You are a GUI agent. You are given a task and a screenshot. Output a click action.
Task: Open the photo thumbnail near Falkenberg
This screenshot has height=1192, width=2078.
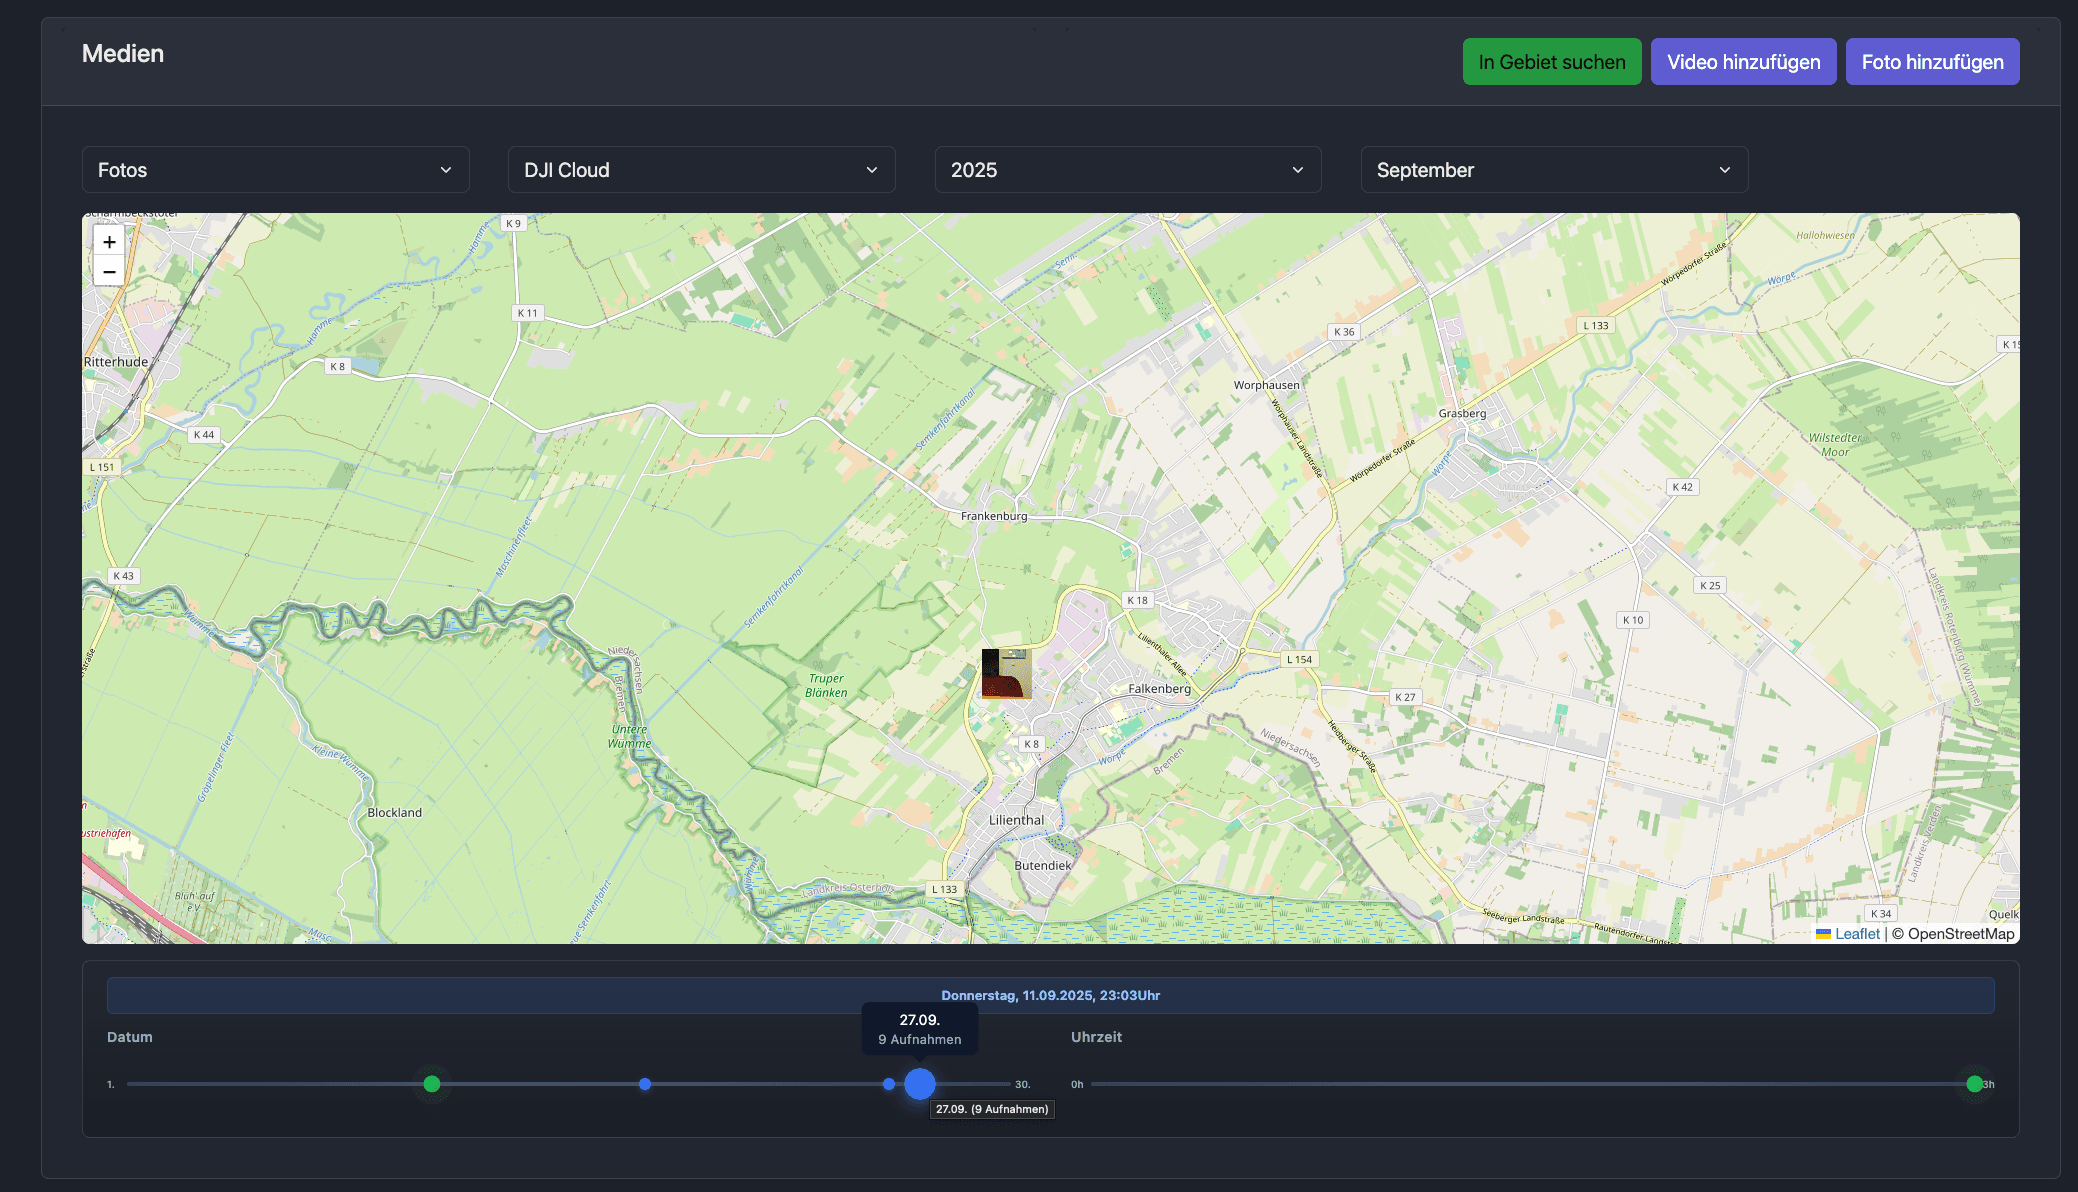click(x=1006, y=673)
